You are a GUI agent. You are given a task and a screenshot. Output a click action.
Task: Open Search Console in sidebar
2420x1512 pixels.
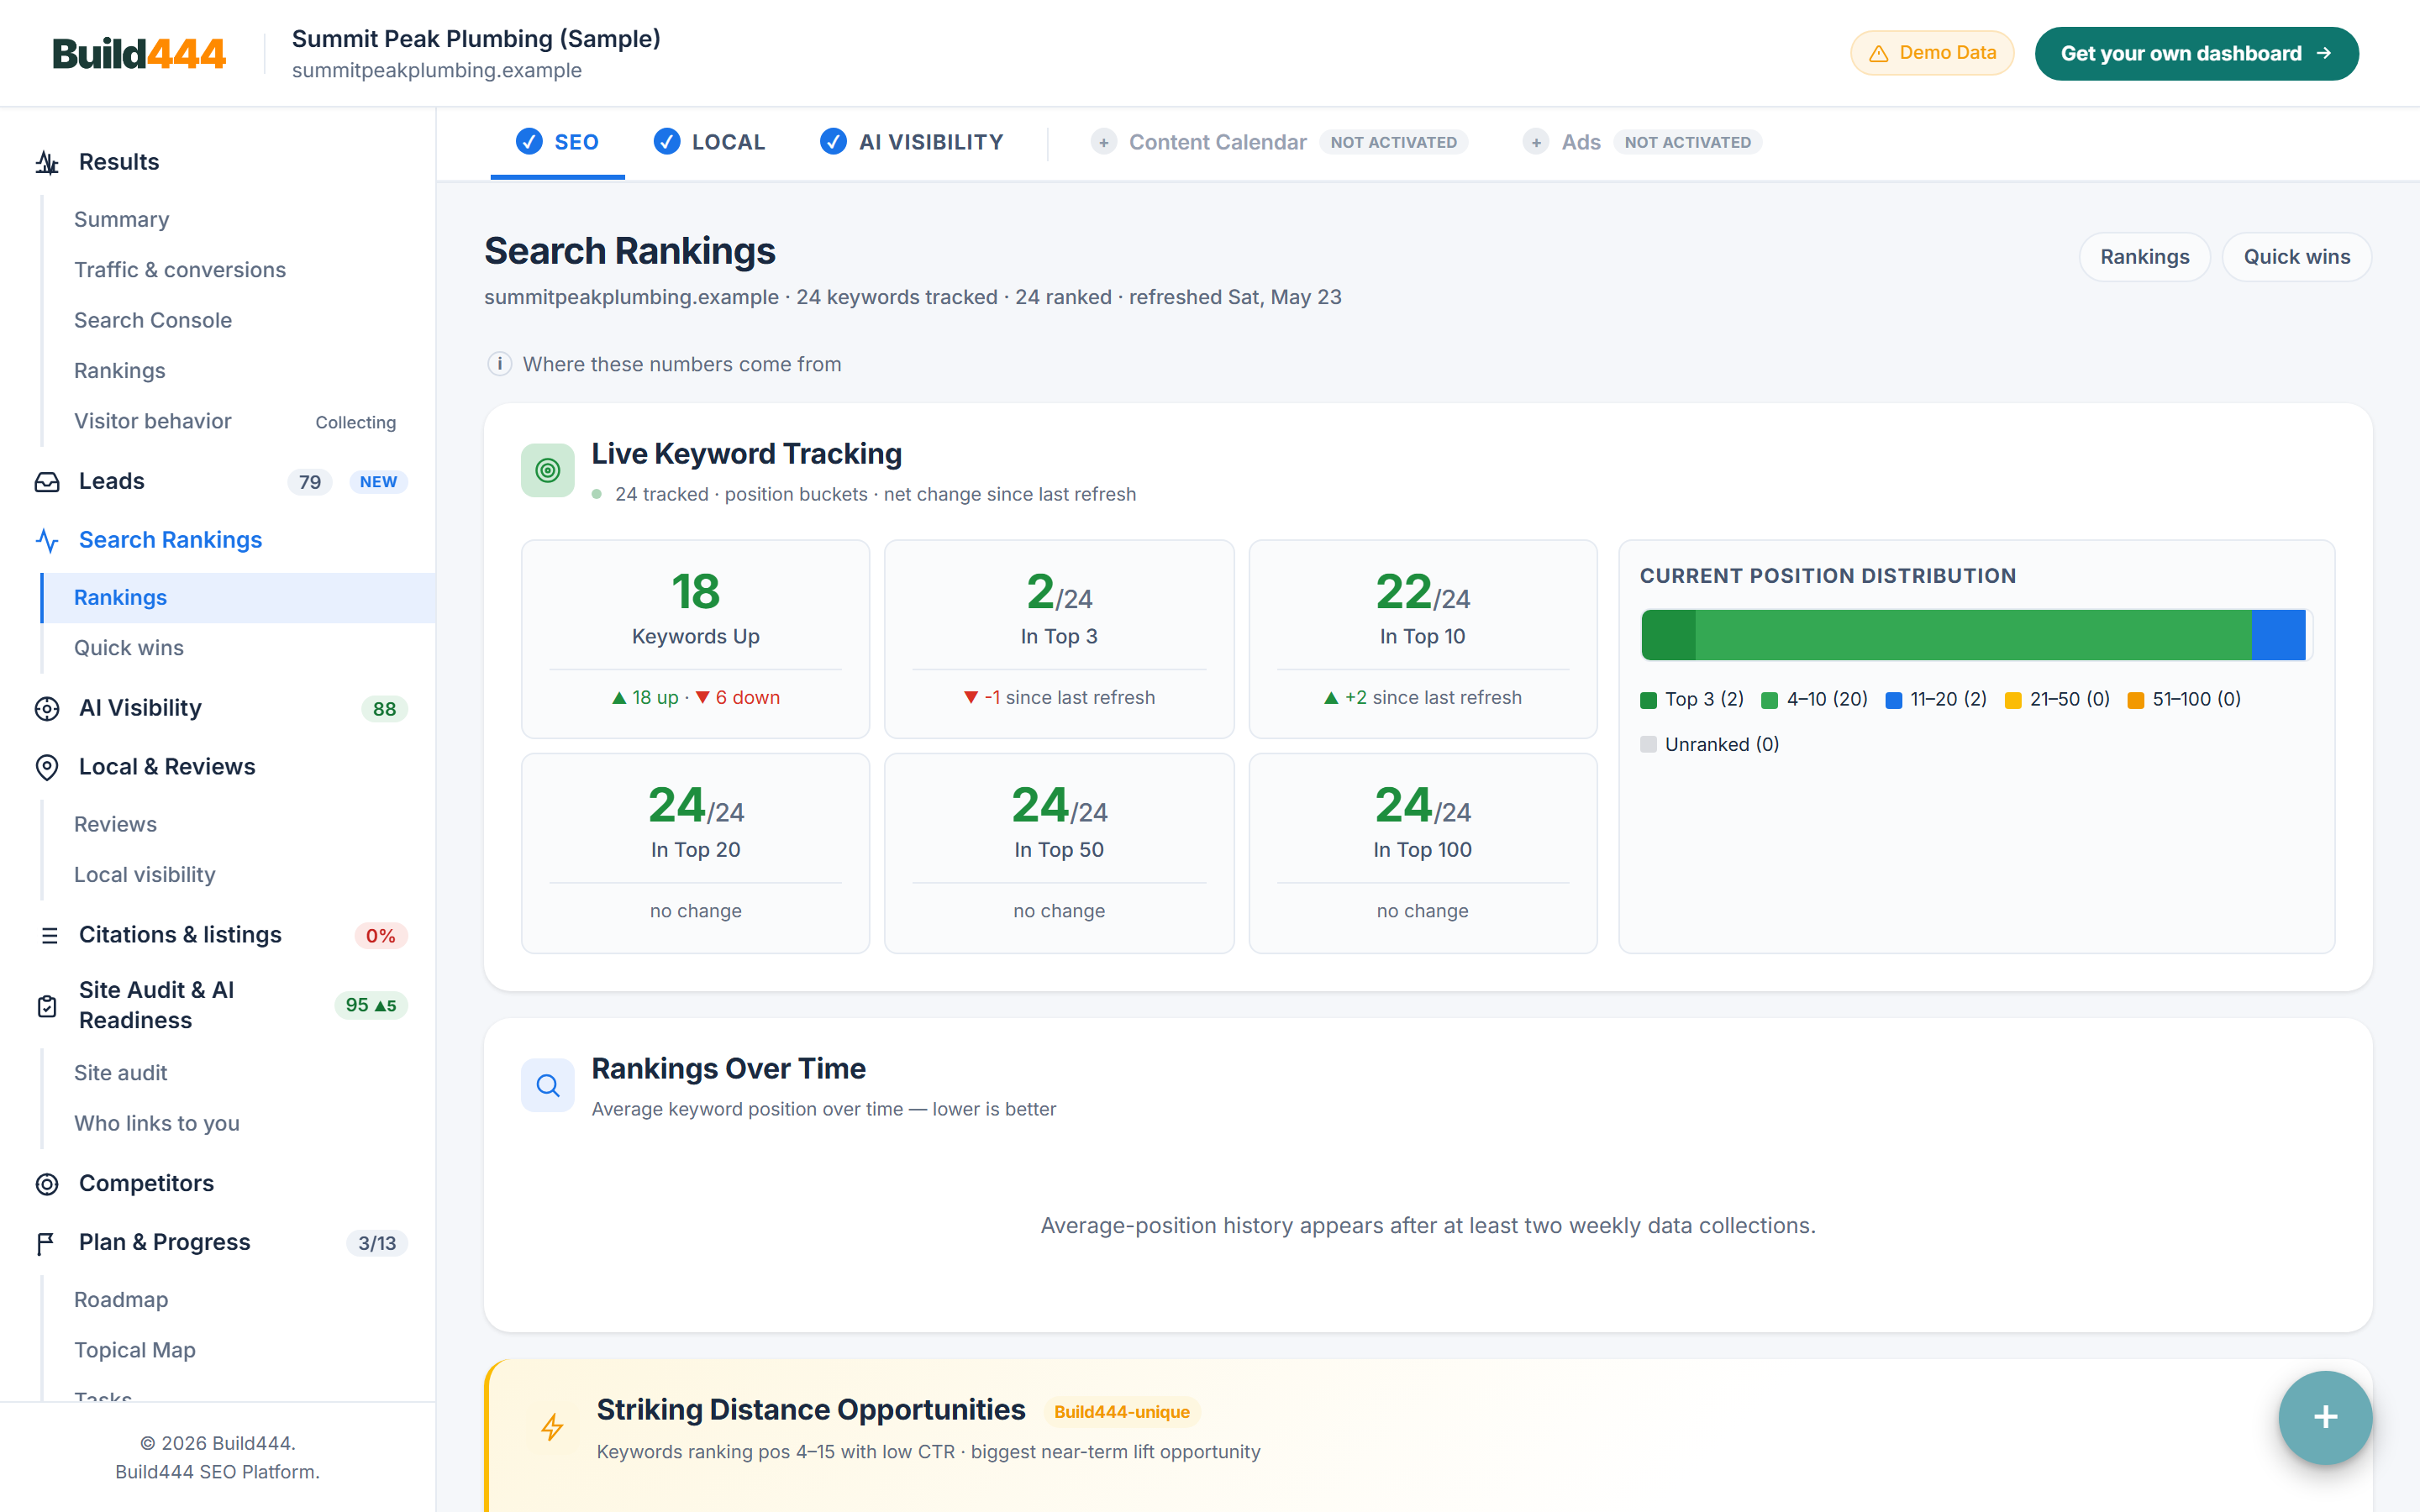(153, 320)
